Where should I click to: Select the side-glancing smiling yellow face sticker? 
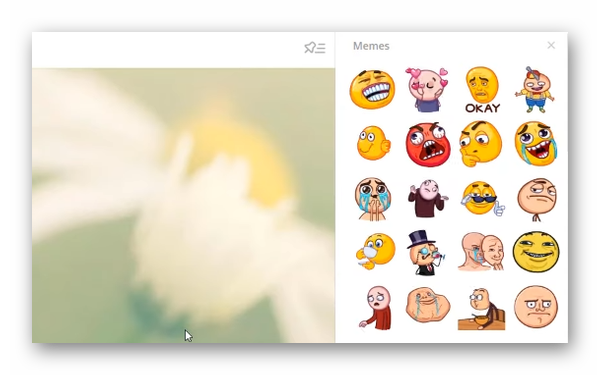373,143
